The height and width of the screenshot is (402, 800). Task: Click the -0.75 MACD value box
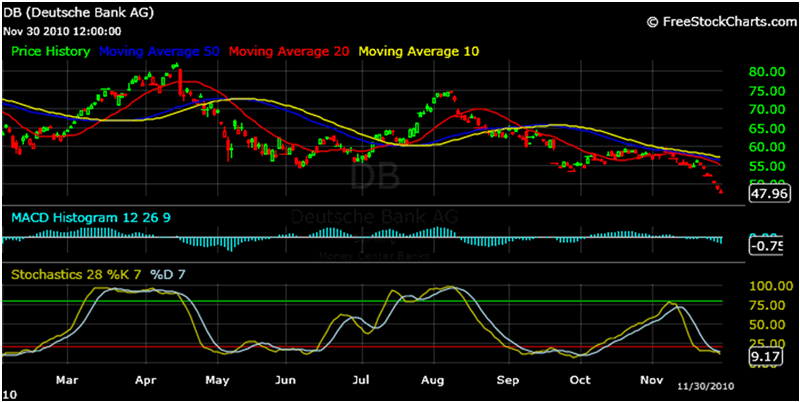click(x=767, y=247)
